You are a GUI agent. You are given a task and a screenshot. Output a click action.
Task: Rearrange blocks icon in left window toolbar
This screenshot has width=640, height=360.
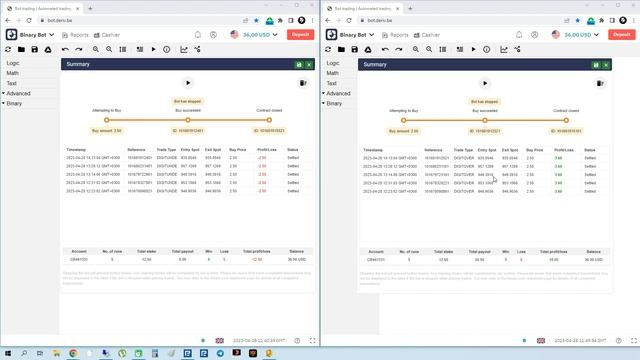[x=122, y=49]
